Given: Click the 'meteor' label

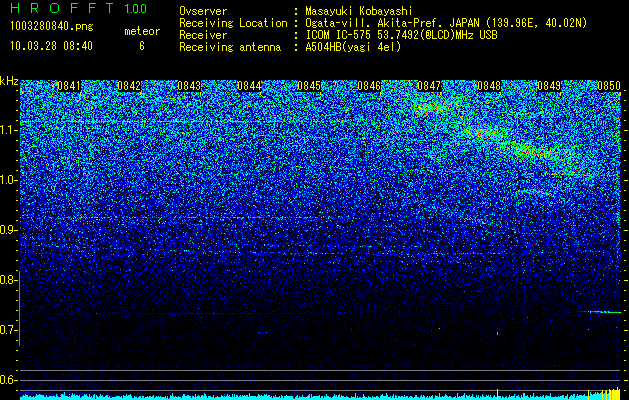Looking at the screenshot, I should coord(142,31).
